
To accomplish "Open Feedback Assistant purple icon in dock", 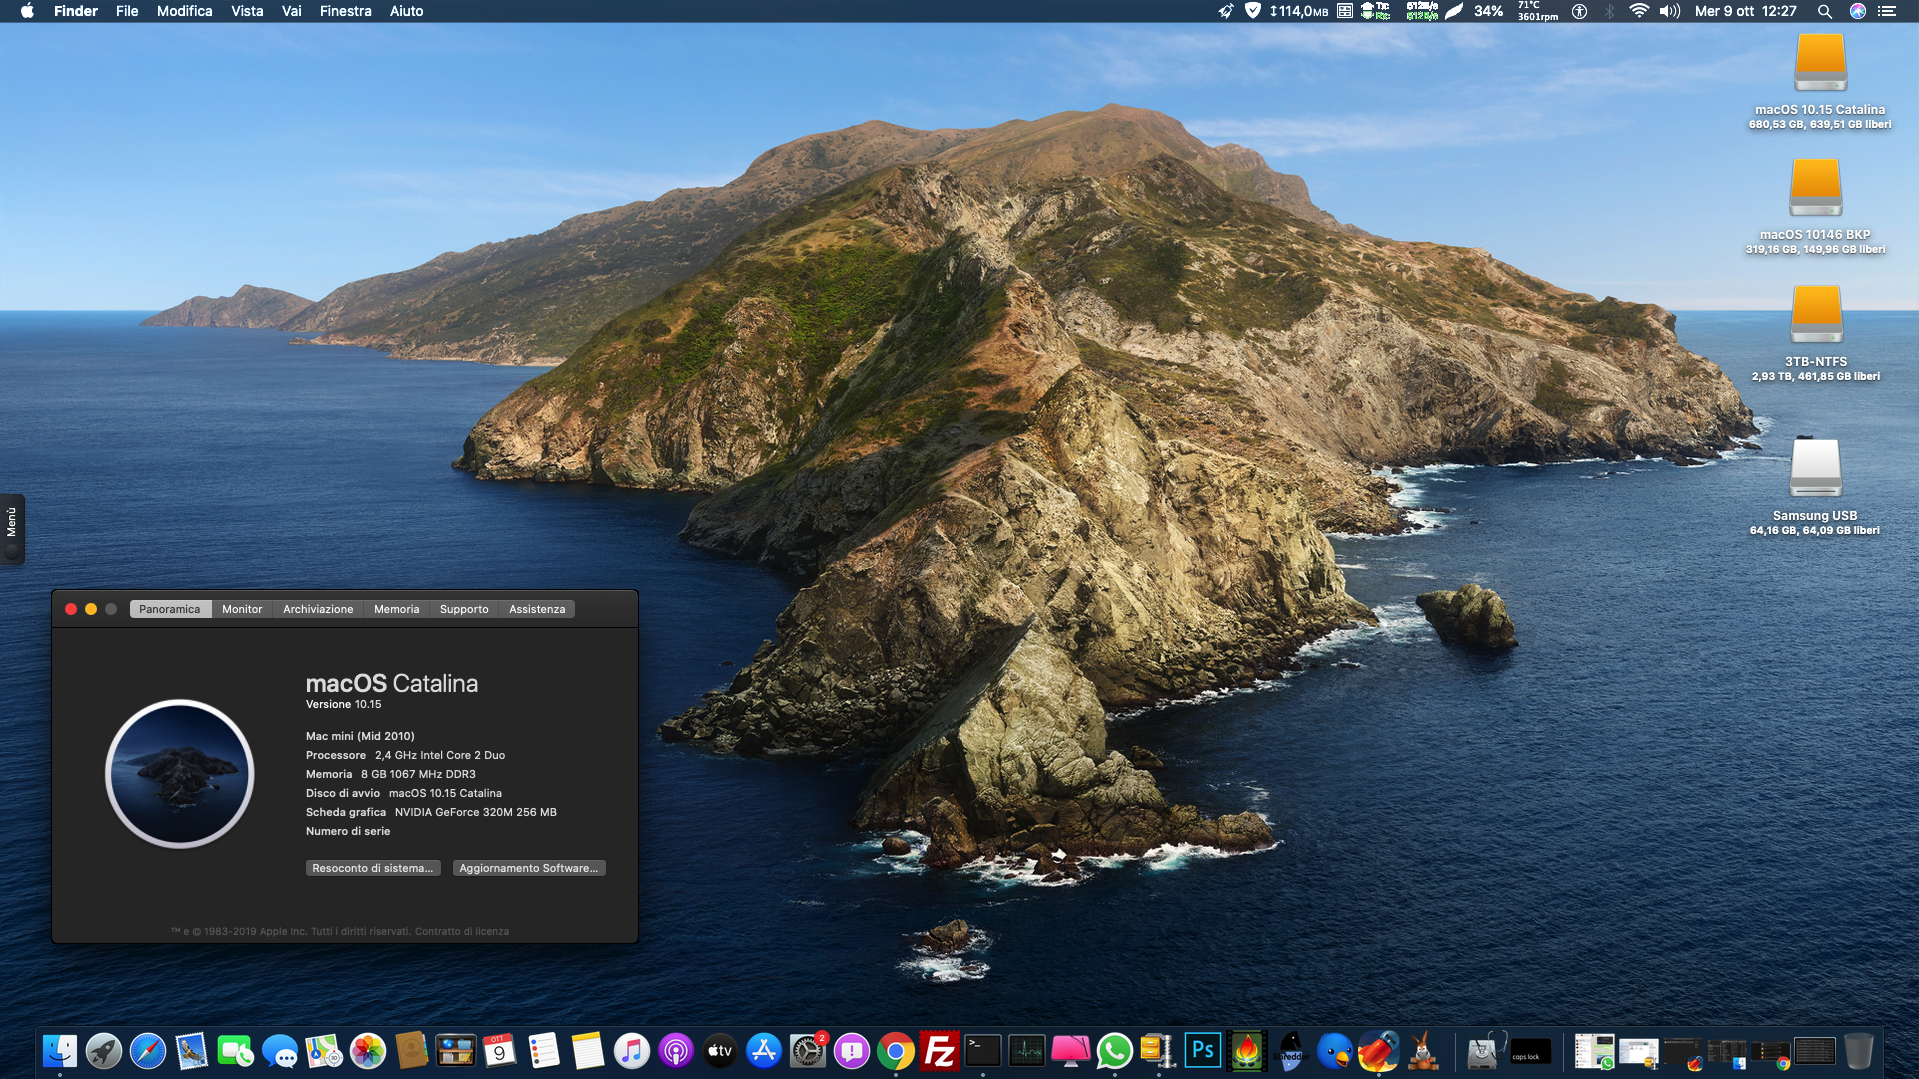I will click(852, 1051).
